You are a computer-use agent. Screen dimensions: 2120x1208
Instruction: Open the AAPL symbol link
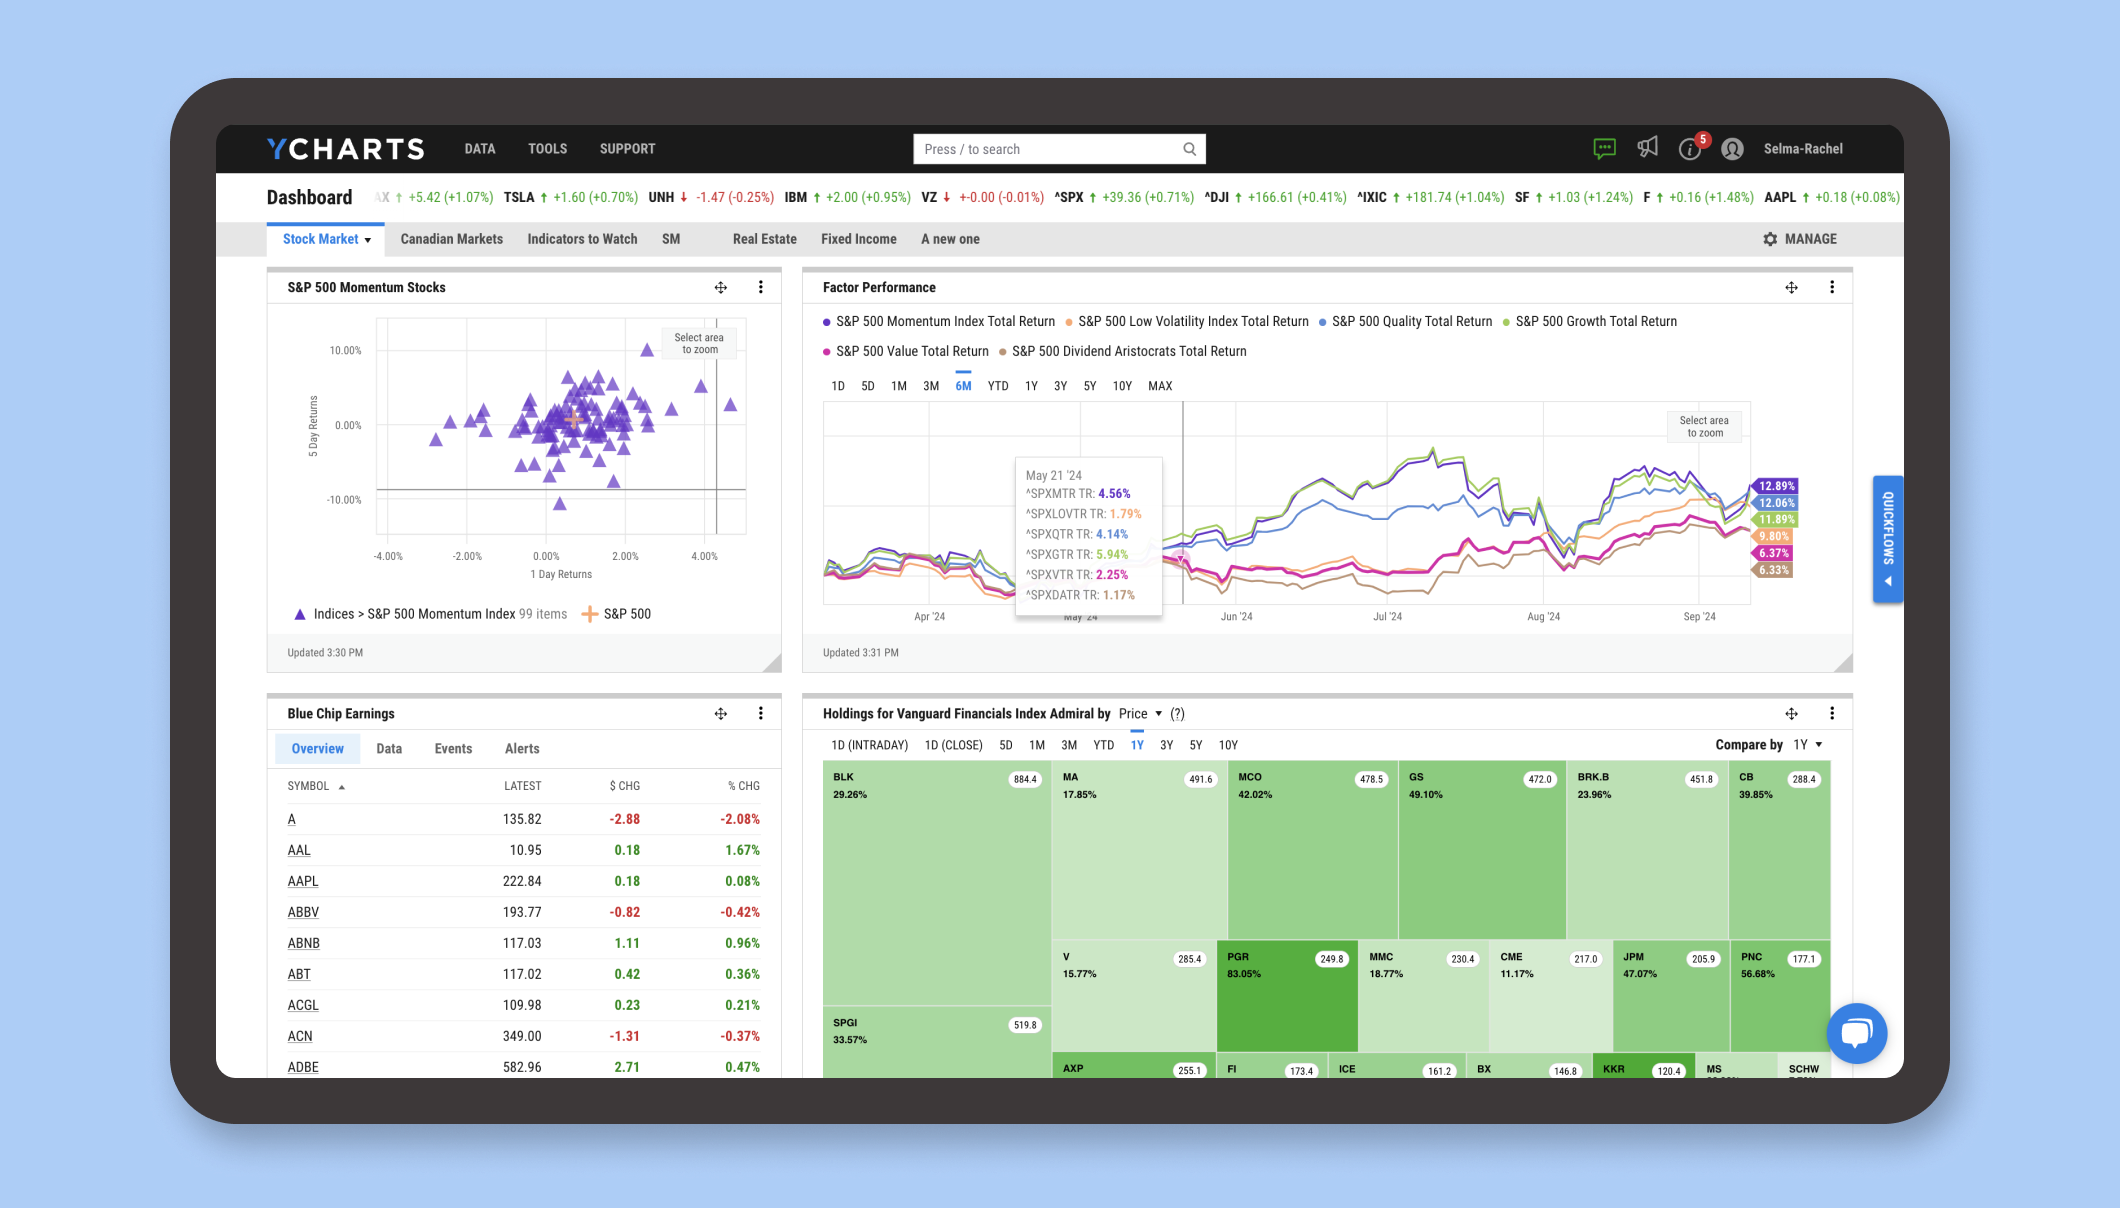pyautogui.click(x=303, y=881)
